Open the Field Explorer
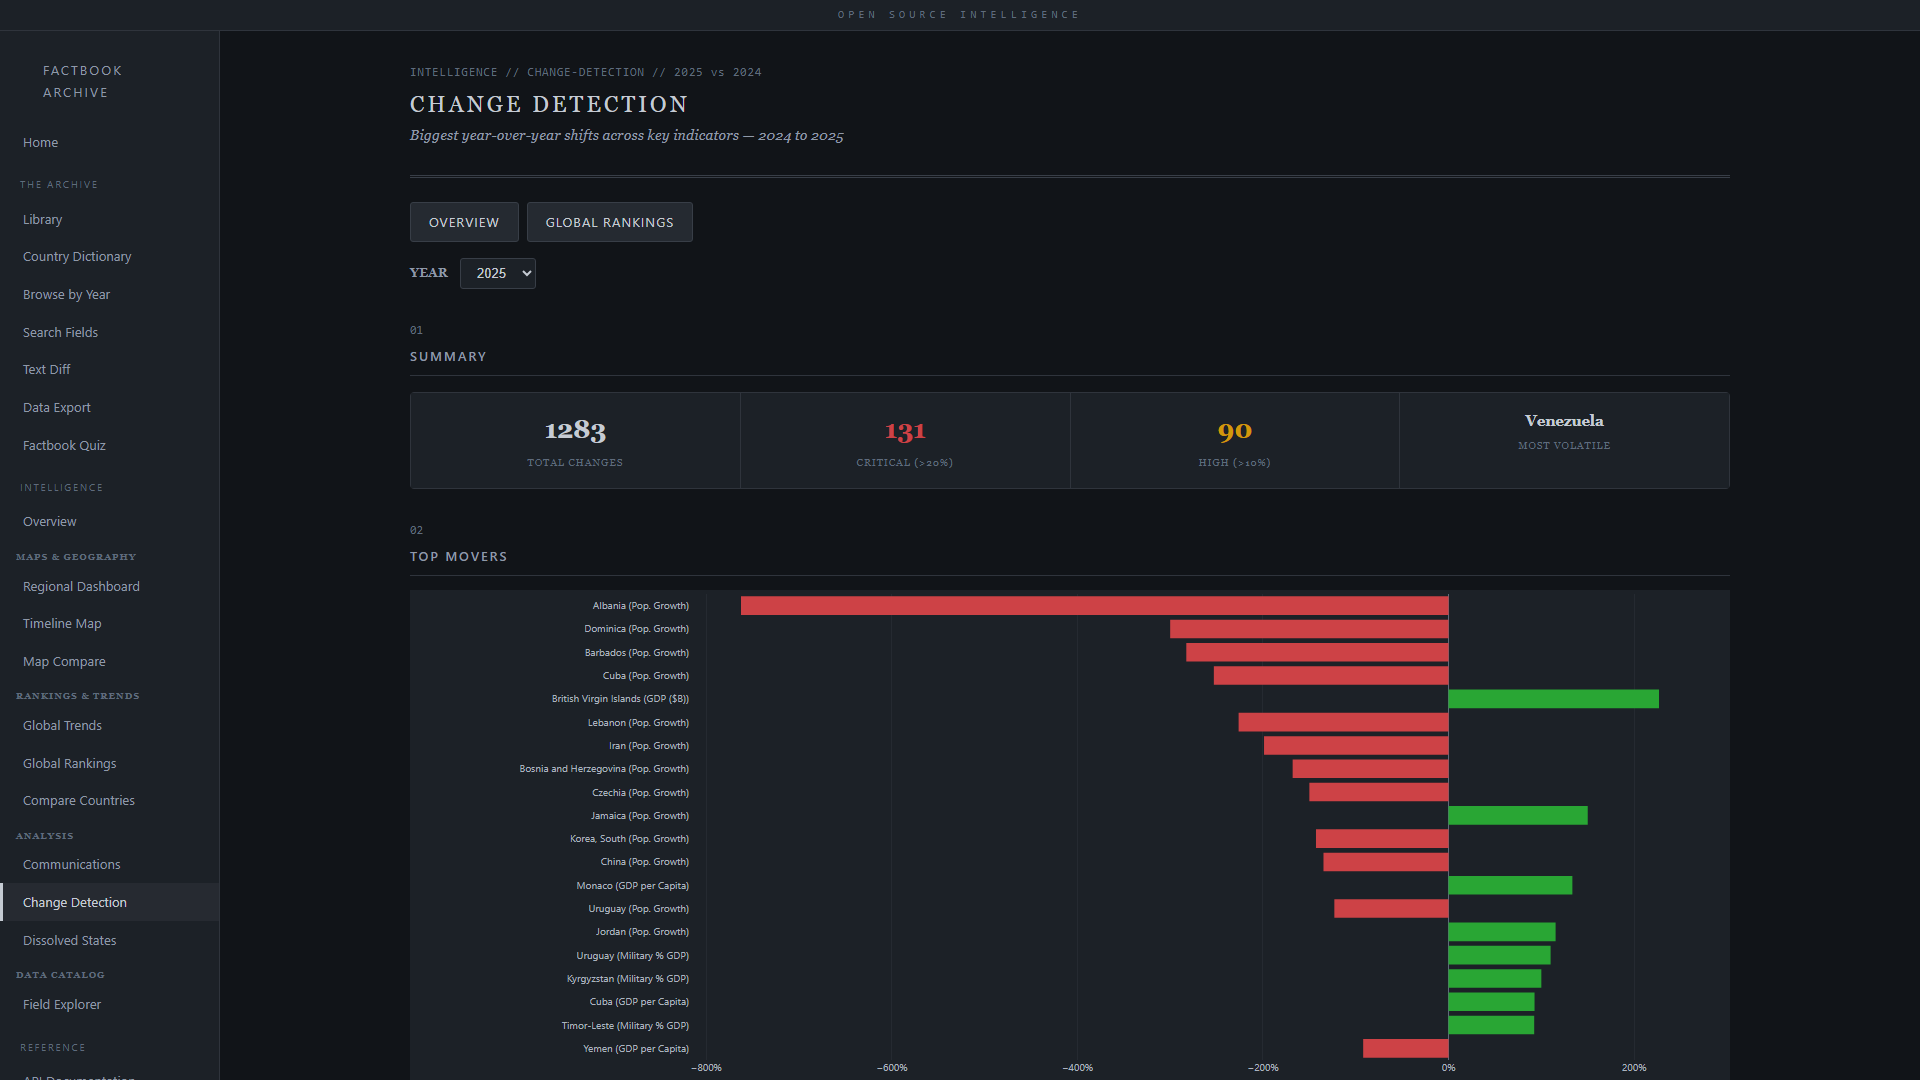This screenshot has height=1080, width=1920. [x=61, y=1004]
